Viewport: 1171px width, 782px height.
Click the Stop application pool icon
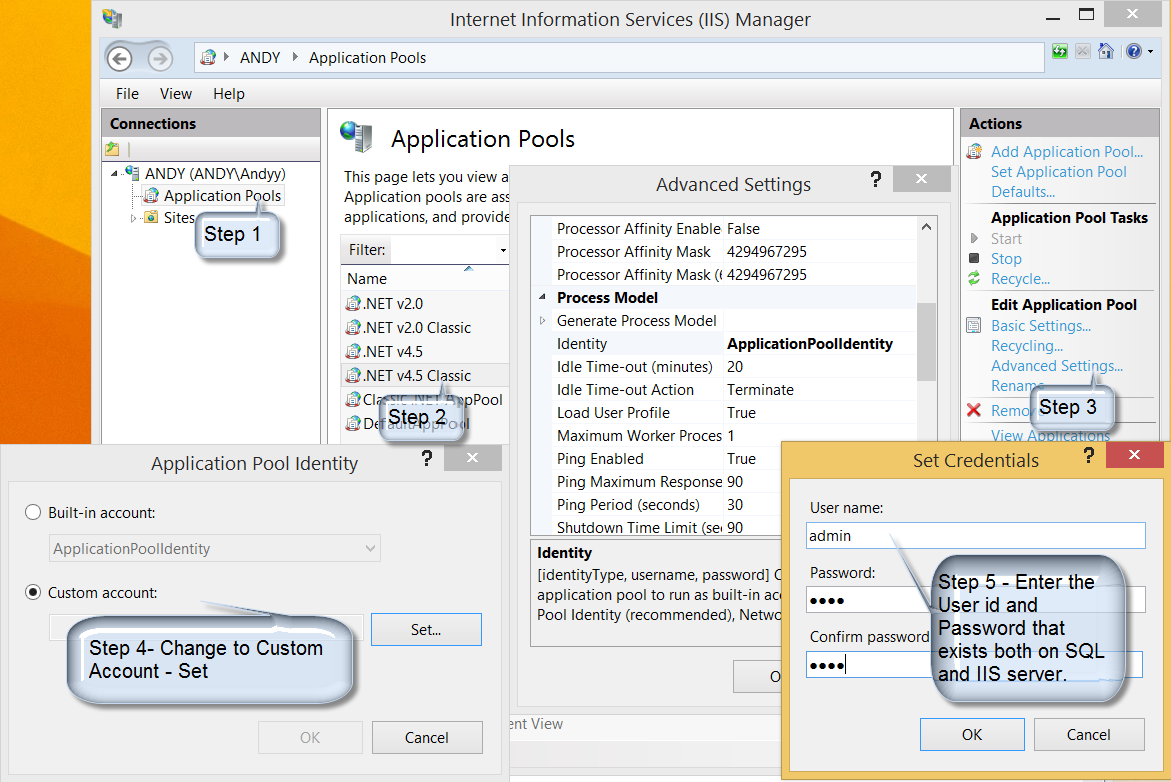coord(974,258)
